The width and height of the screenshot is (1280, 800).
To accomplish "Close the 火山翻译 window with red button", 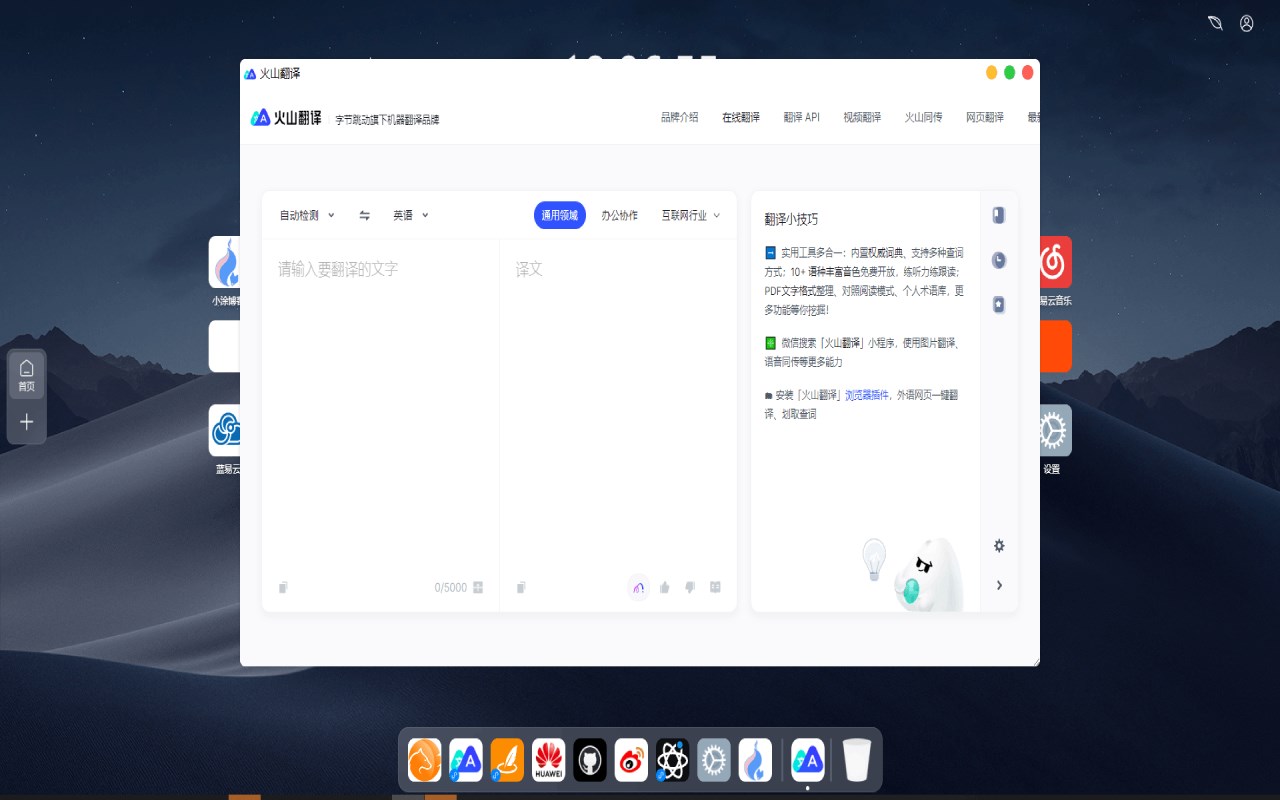I will point(1028,73).
